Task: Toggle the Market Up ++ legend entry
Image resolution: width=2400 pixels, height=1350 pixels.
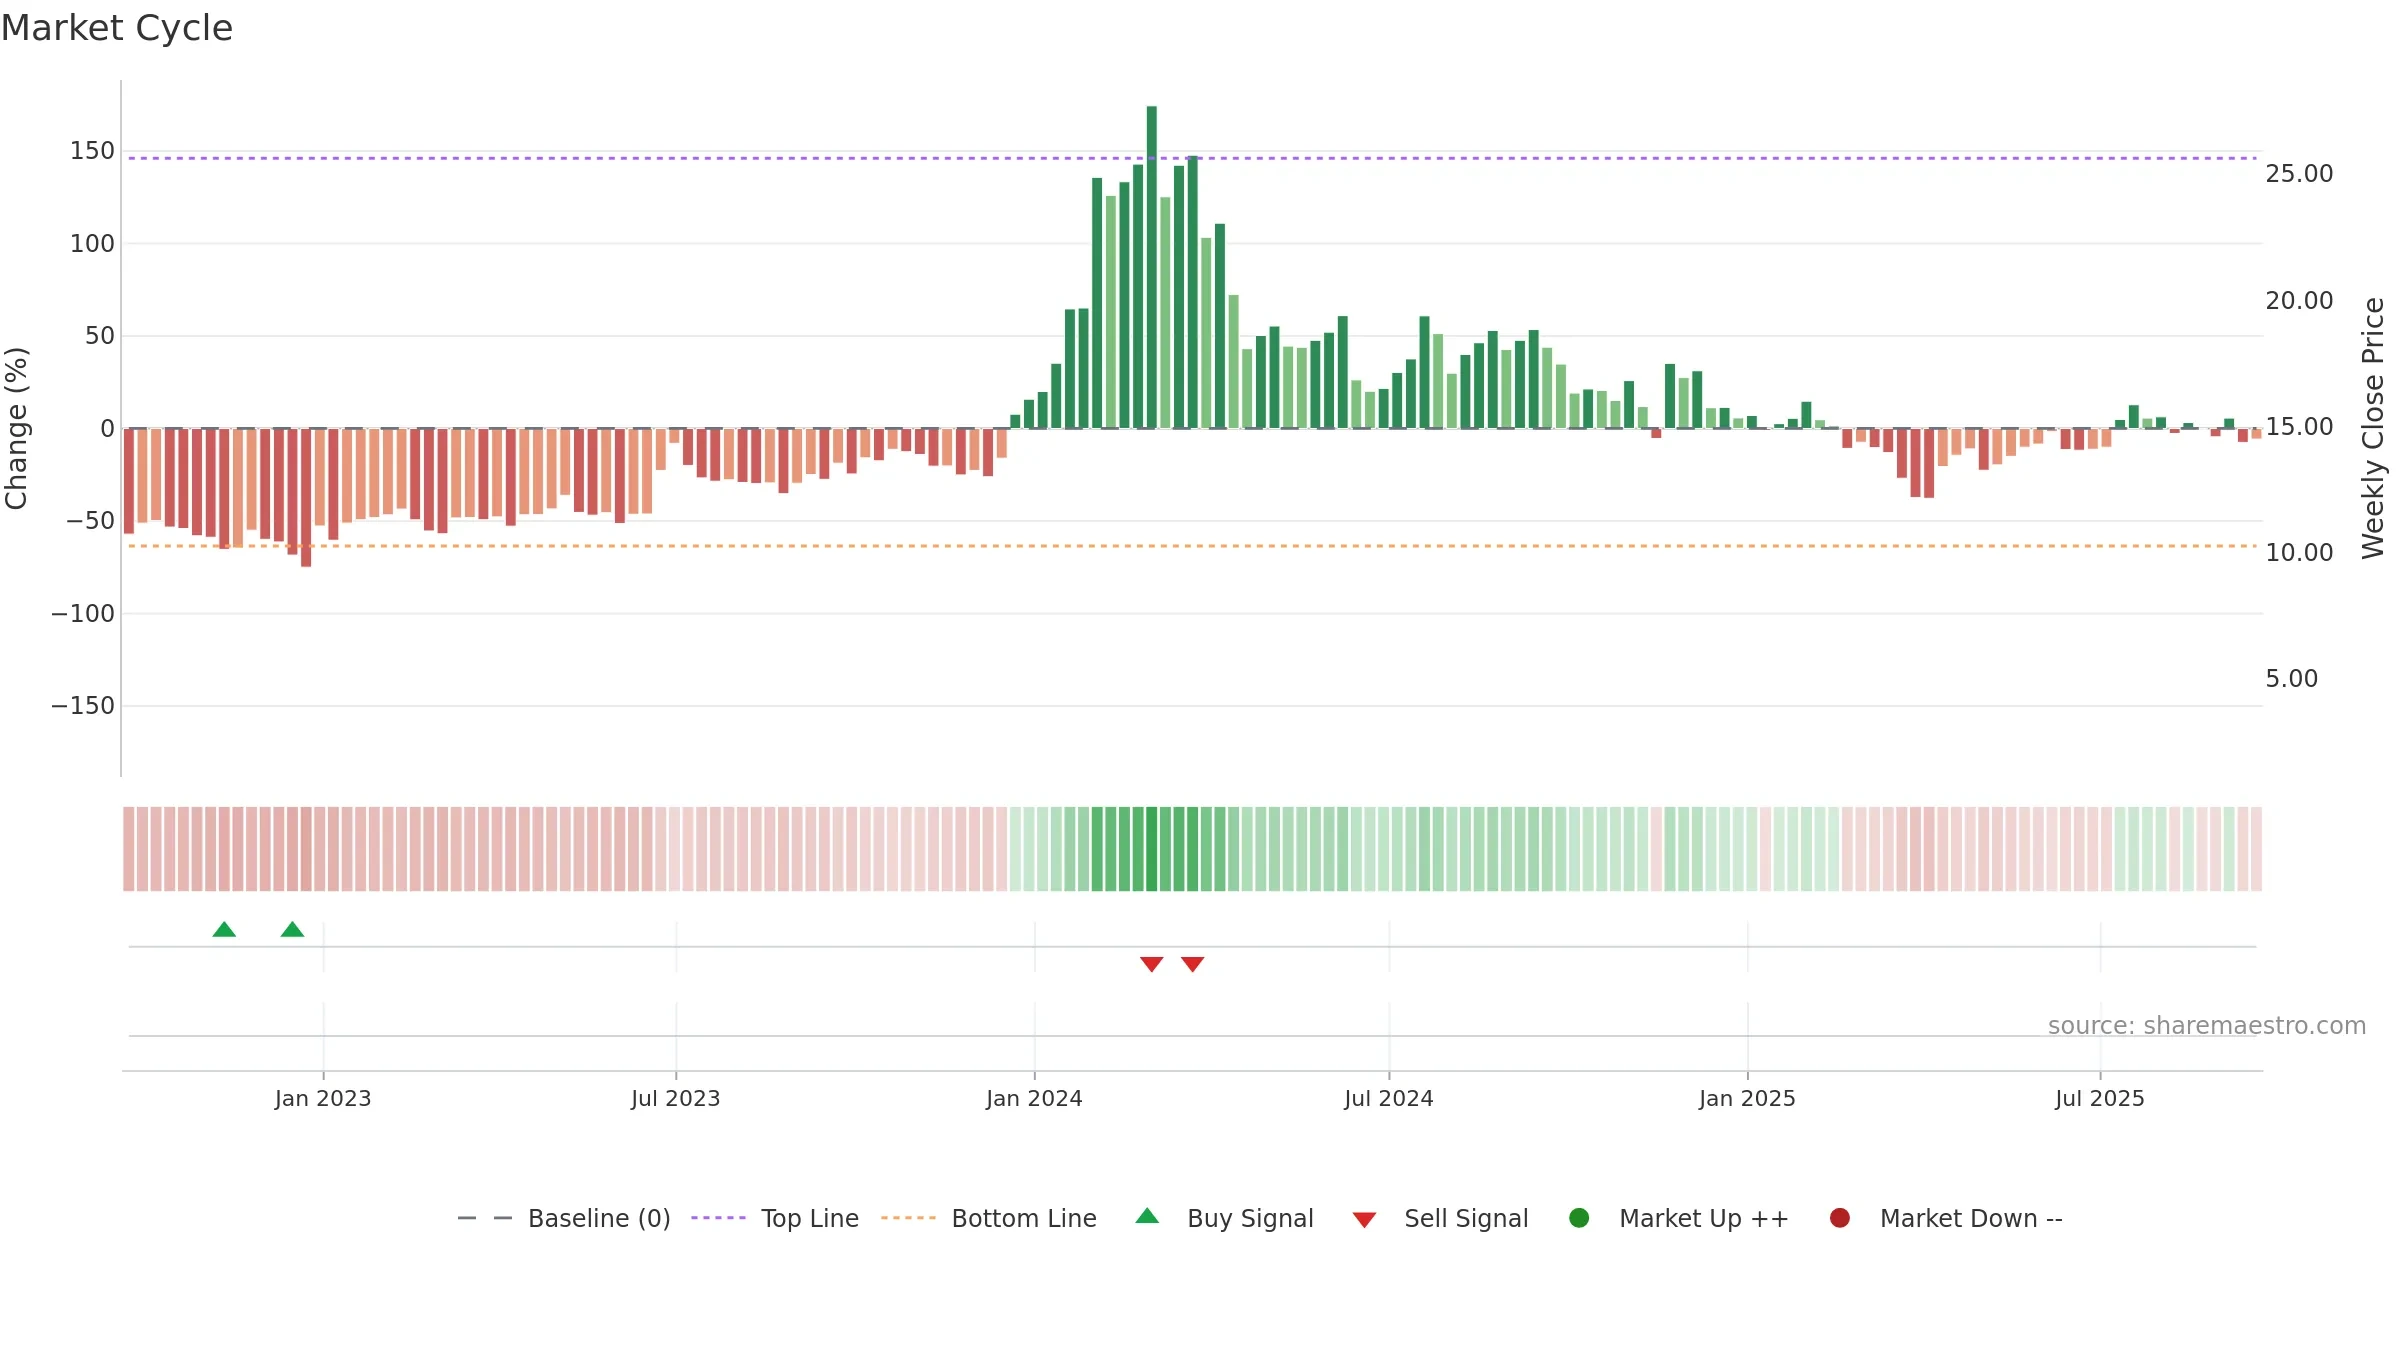Action: click(1679, 1218)
